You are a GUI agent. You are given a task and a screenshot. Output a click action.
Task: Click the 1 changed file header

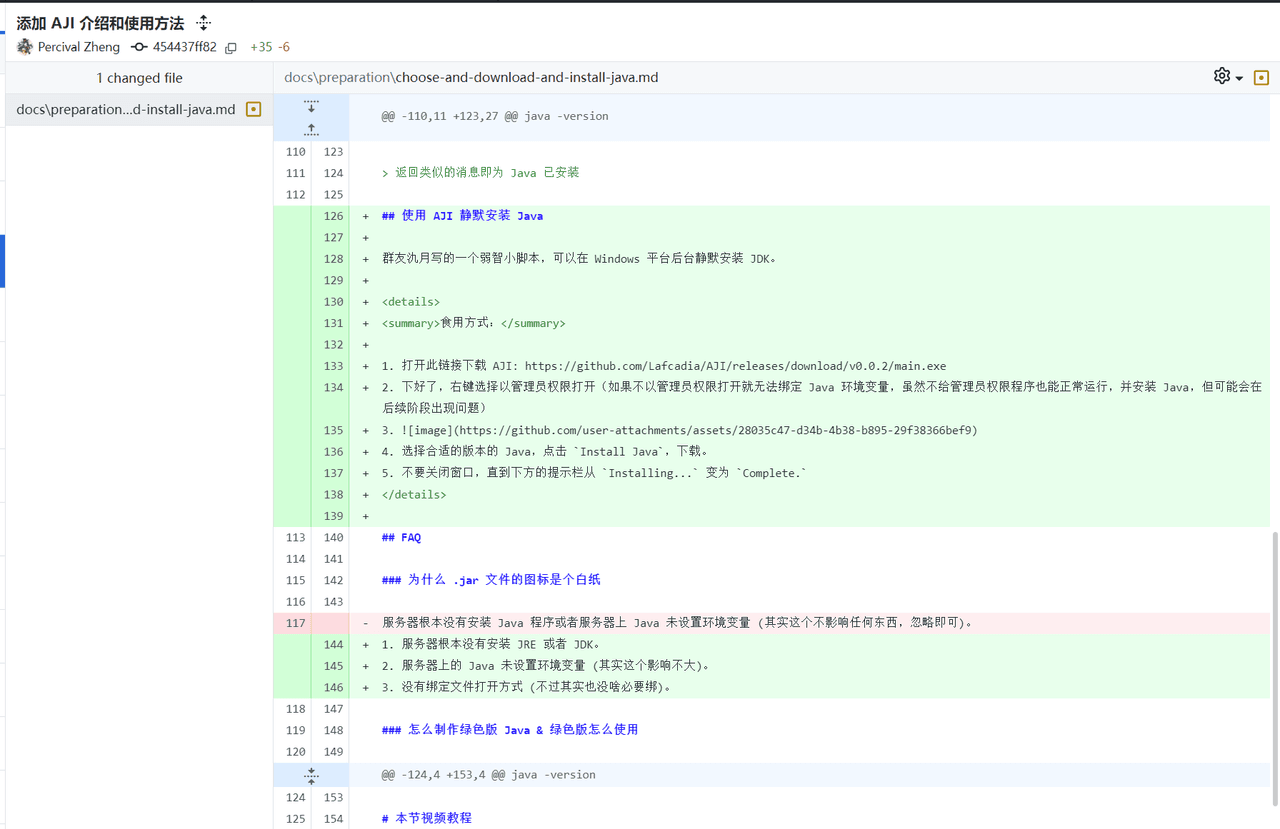(139, 77)
